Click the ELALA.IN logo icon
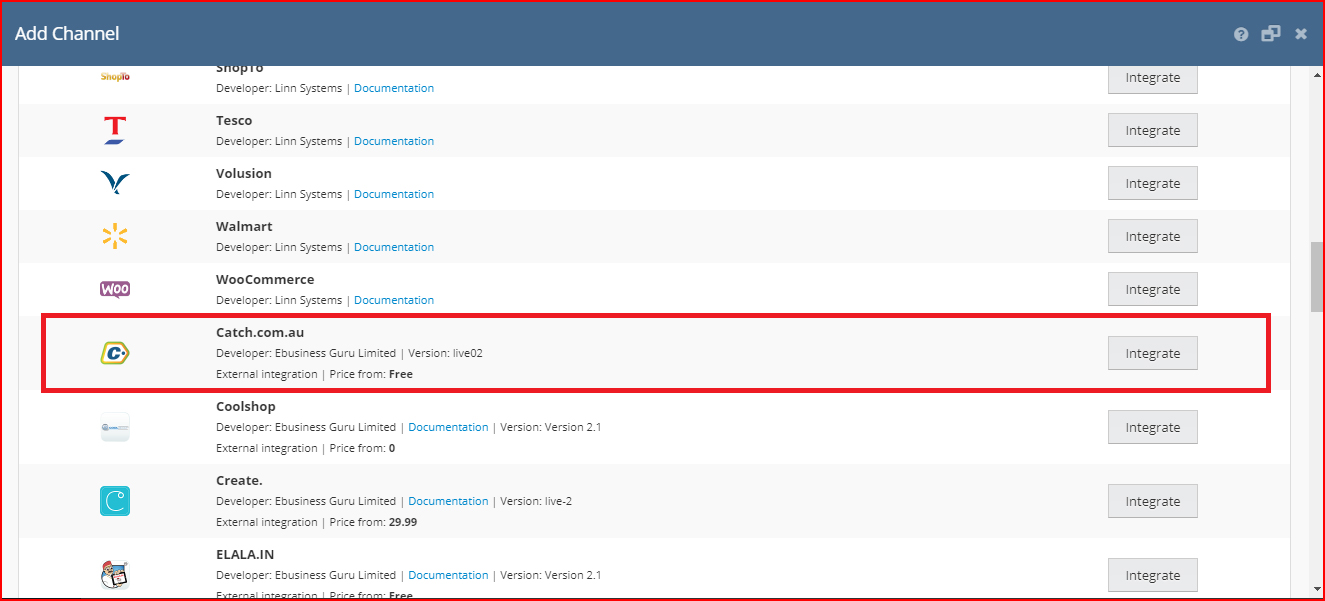Image resolution: width=1325 pixels, height=601 pixels. (x=116, y=575)
